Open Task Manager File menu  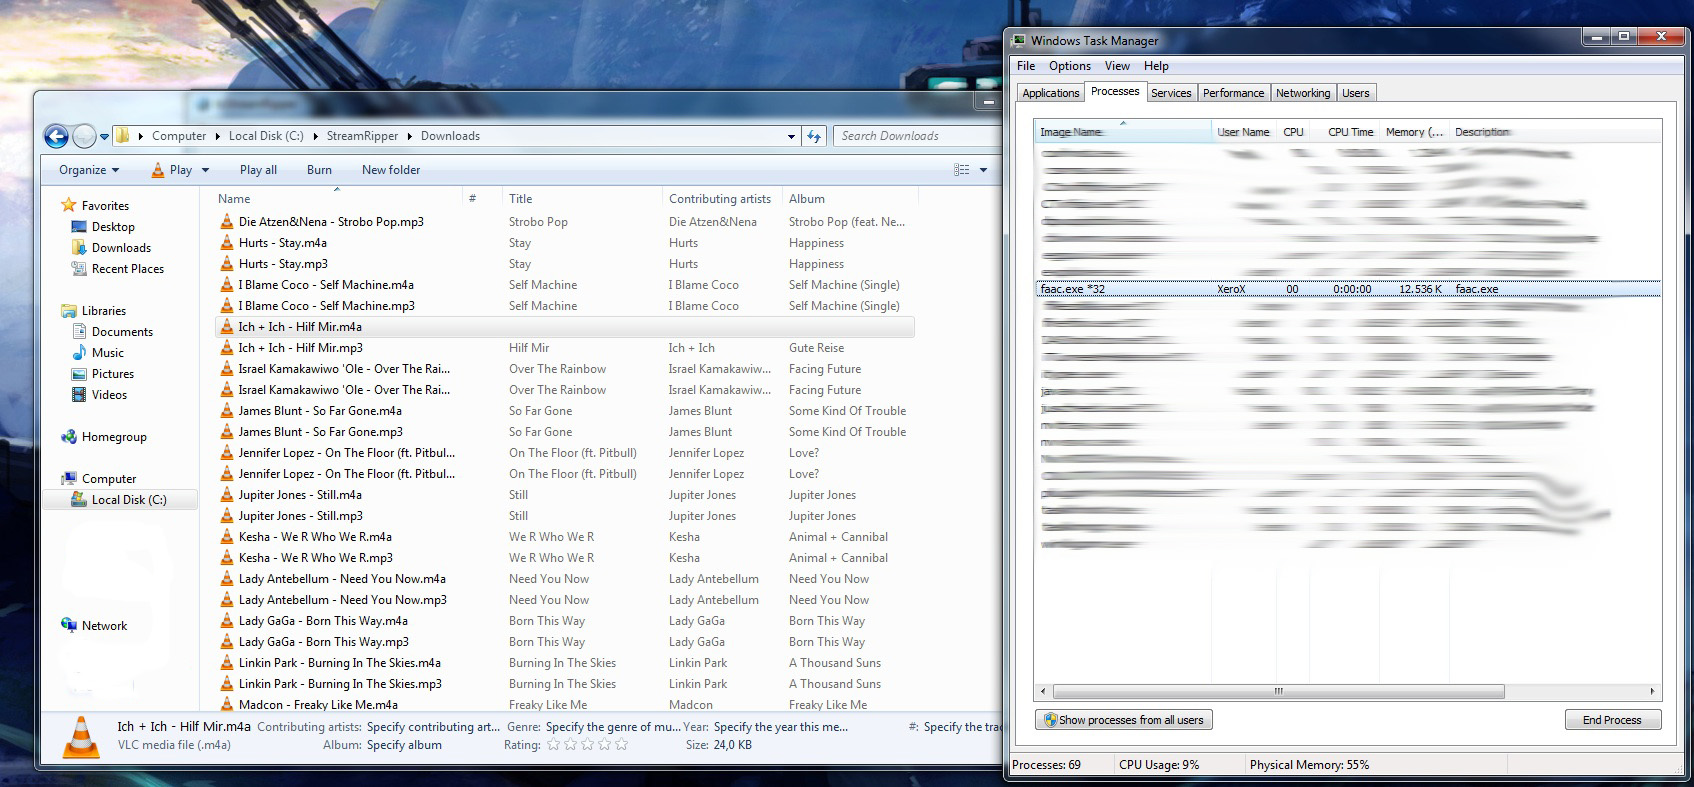tap(1026, 66)
